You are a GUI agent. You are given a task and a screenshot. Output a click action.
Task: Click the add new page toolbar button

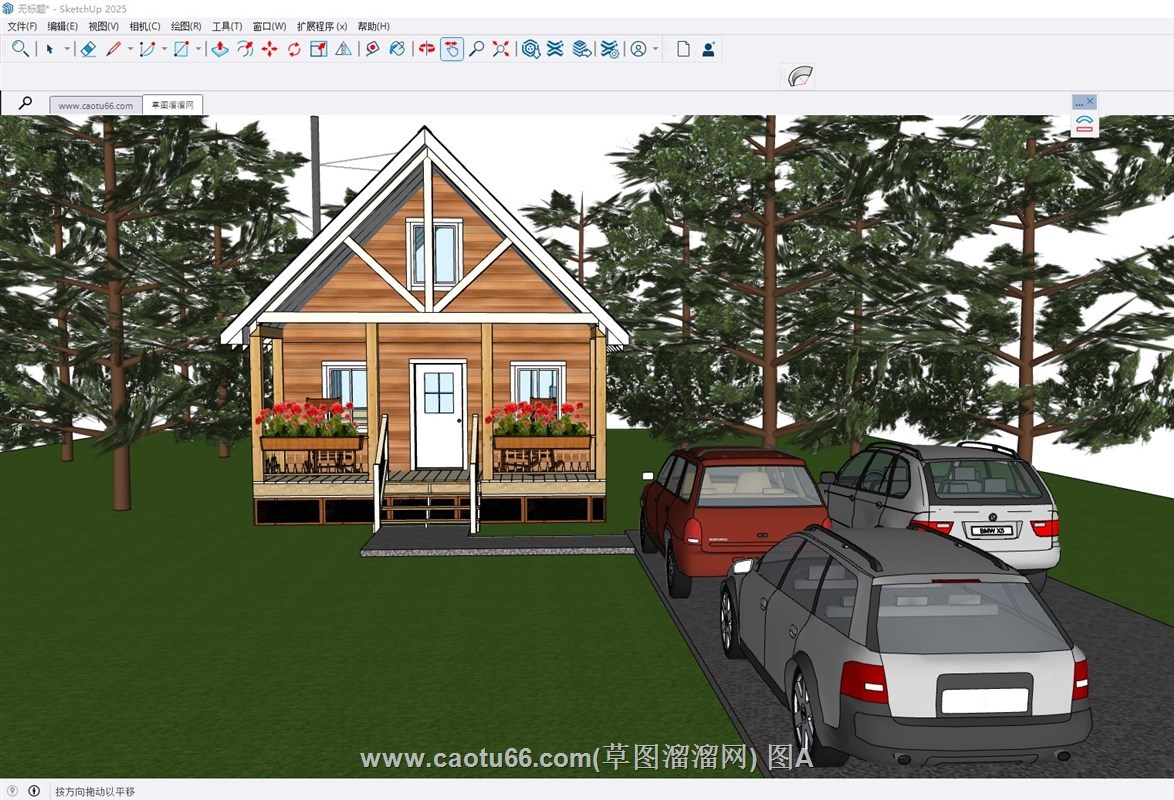coord(683,49)
